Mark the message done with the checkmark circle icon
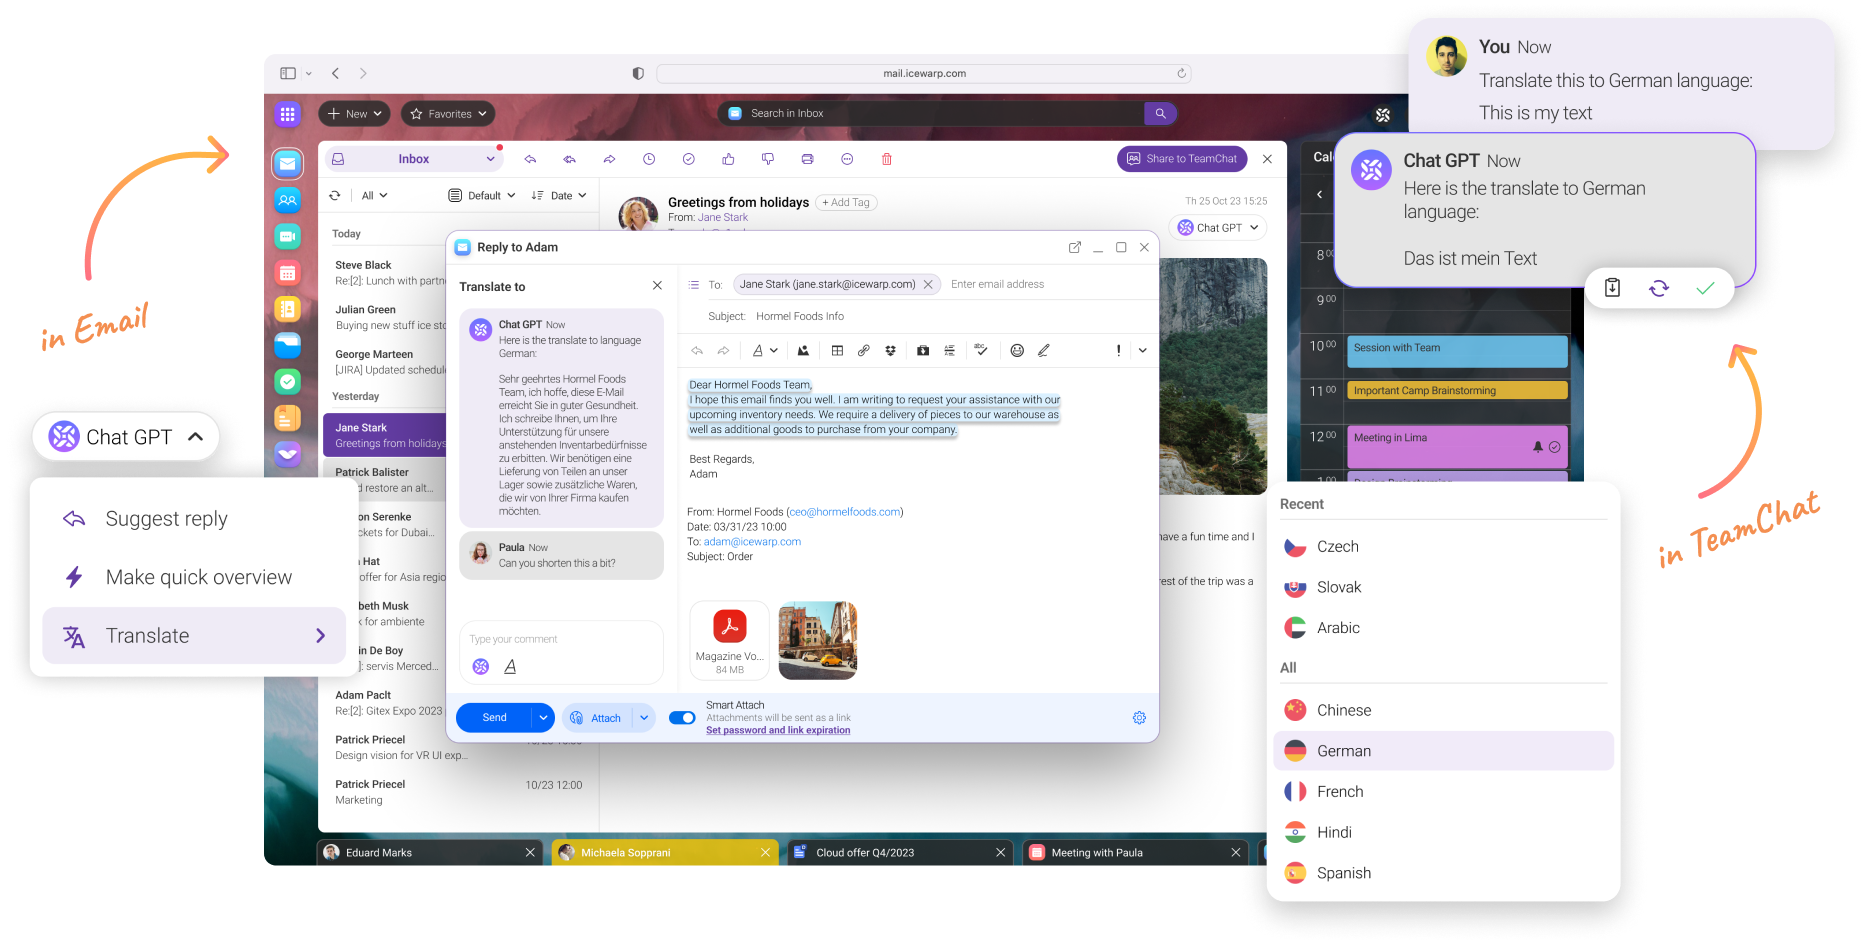Screen dimensions: 1865x944 pos(688,159)
